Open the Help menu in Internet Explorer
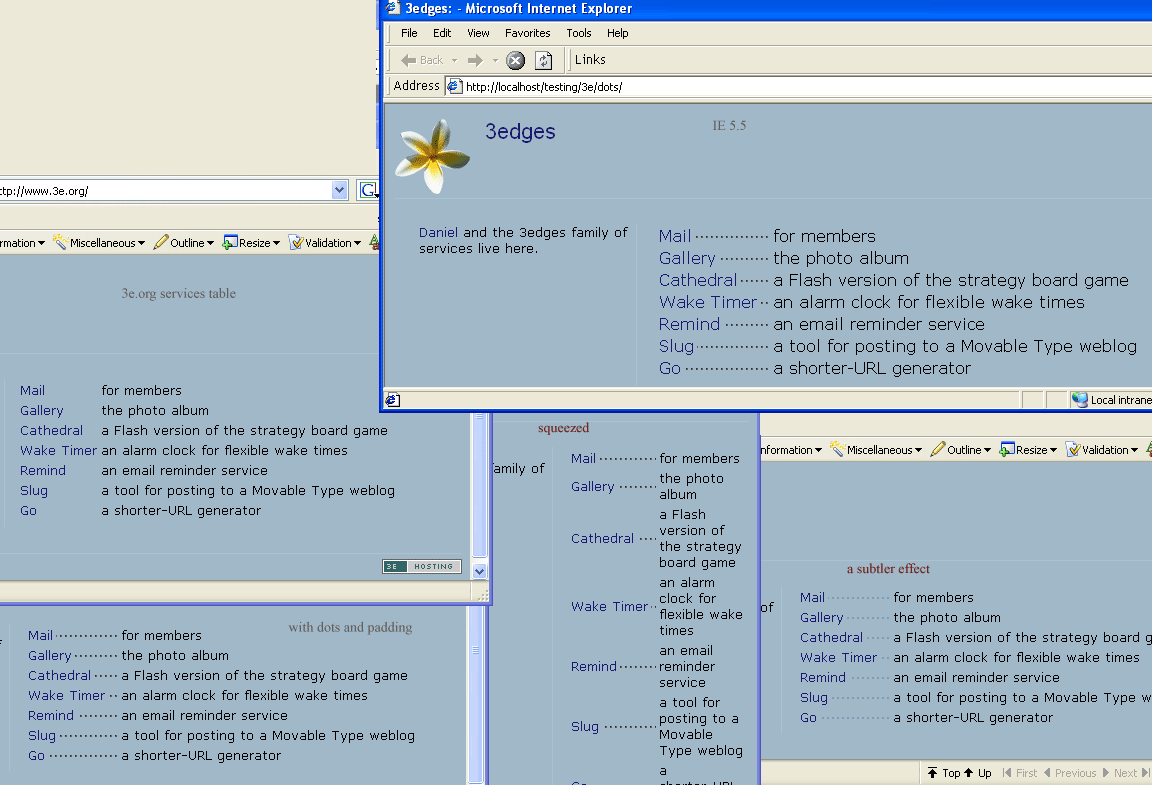The height and width of the screenshot is (785, 1152). (x=618, y=33)
